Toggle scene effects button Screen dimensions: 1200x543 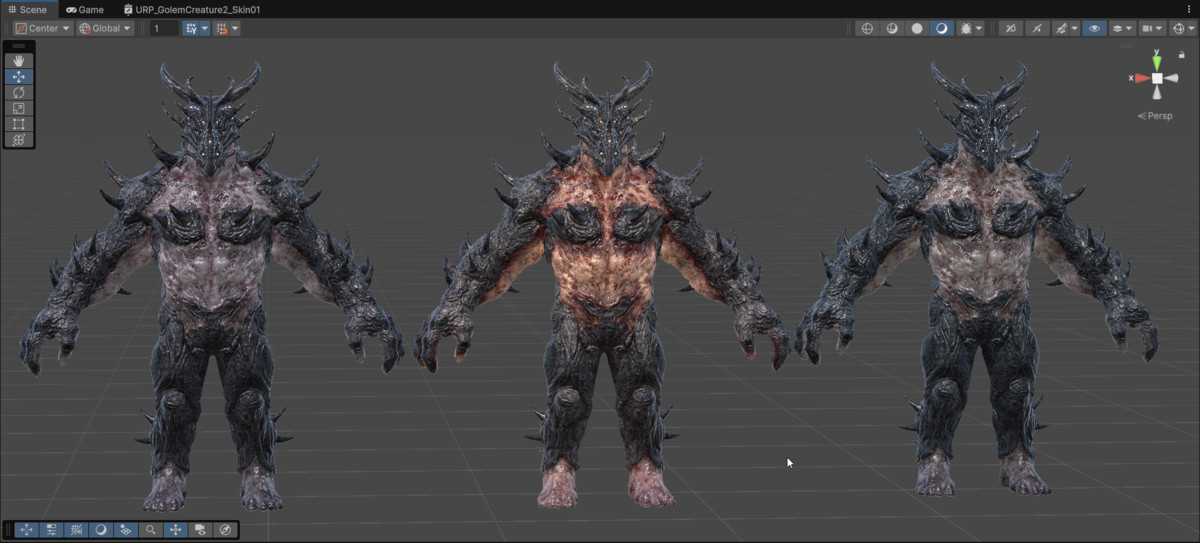pyautogui.click(x=1062, y=29)
